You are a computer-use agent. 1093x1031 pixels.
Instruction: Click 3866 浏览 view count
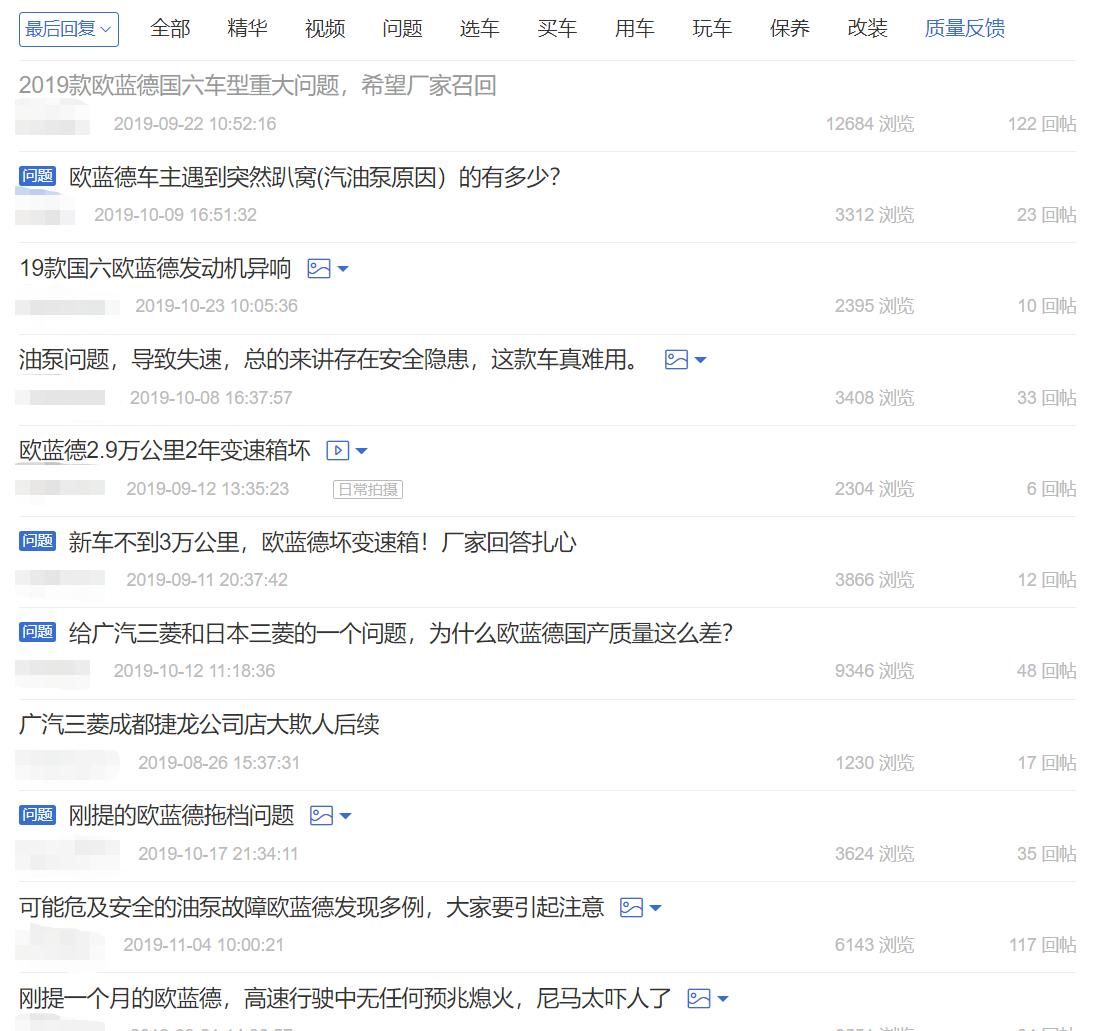click(x=874, y=580)
